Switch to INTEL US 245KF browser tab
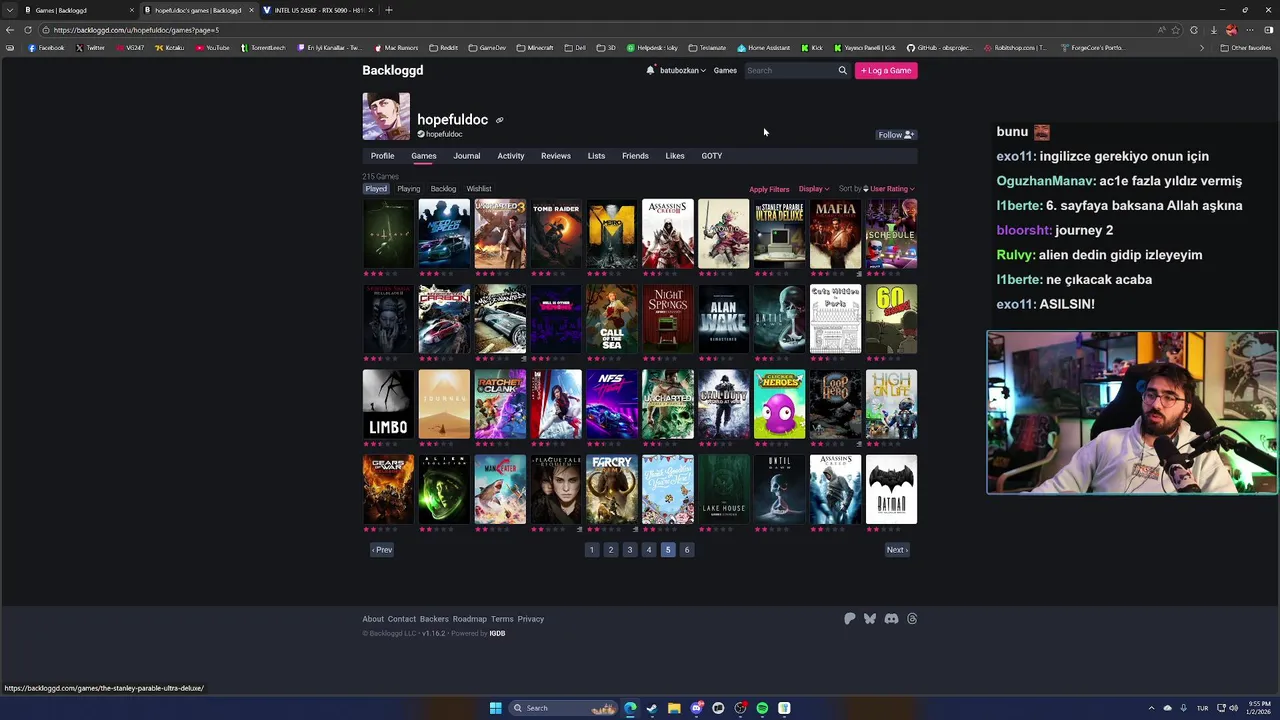Image resolution: width=1280 pixels, height=720 pixels. coord(318,10)
